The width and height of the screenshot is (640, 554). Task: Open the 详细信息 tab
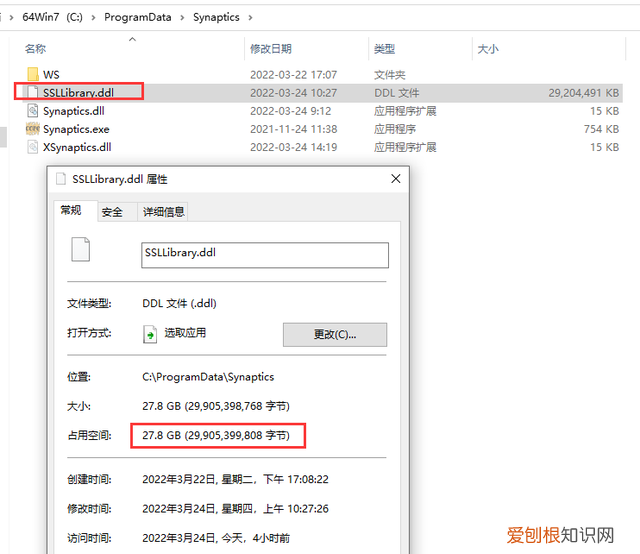[x=163, y=211]
